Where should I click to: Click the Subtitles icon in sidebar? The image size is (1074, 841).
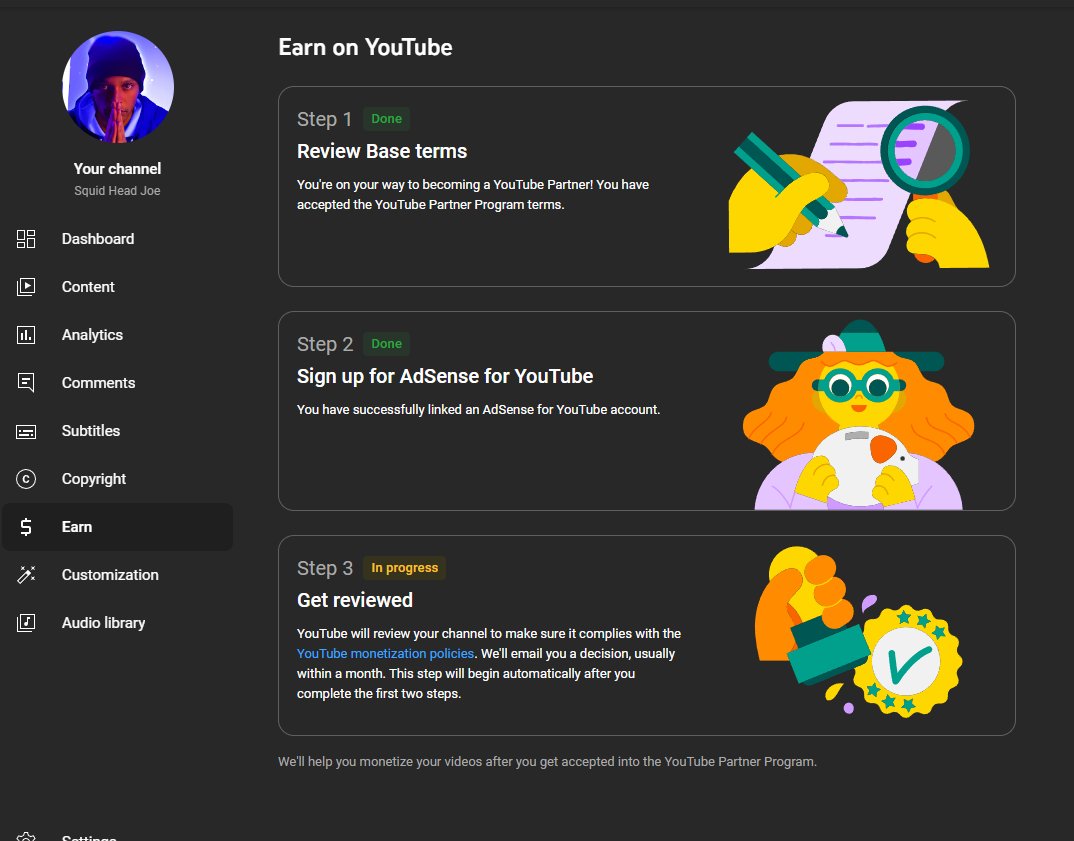tap(26, 431)
